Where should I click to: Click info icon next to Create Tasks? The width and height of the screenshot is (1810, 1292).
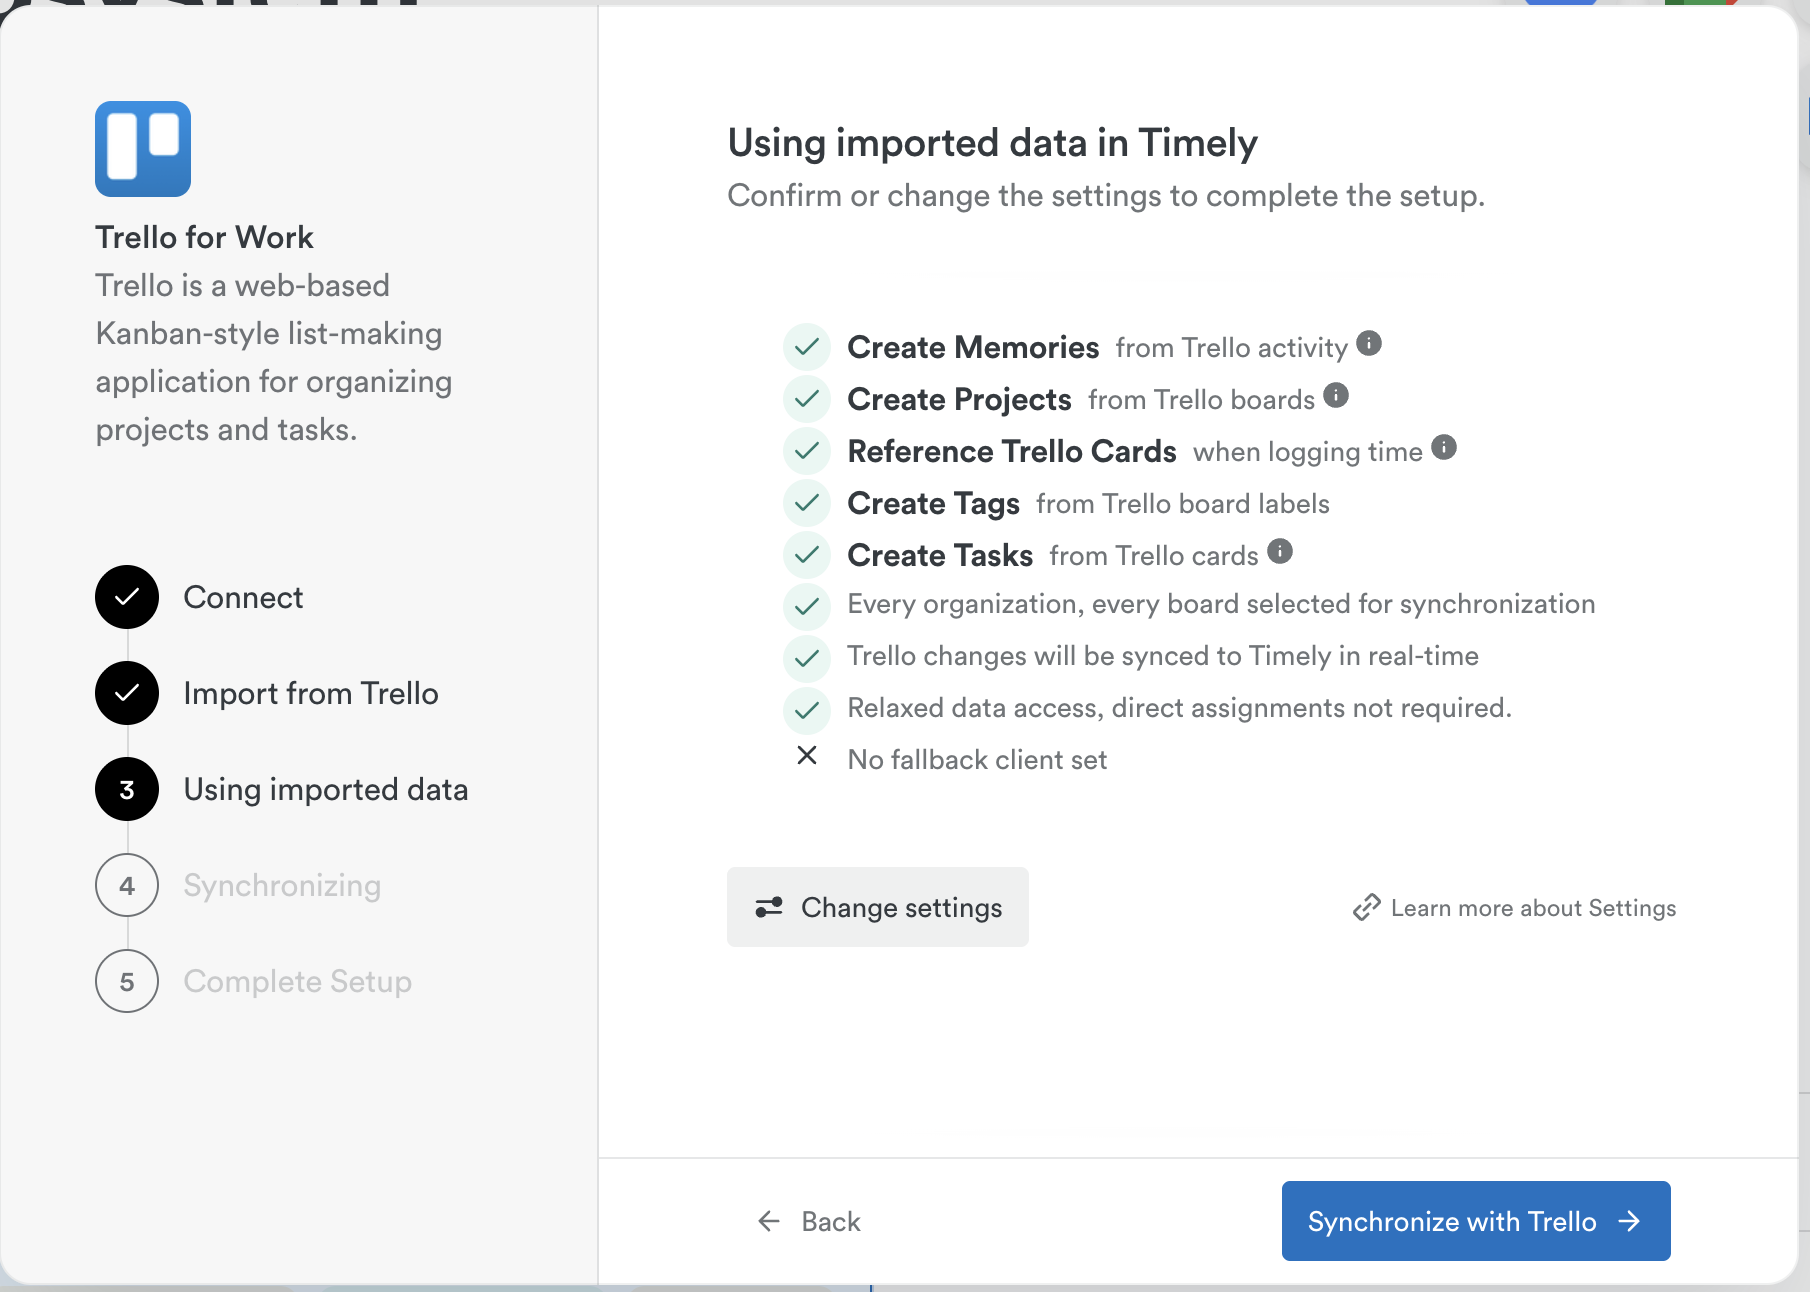pyautogui.click(x=1280, y=552)
